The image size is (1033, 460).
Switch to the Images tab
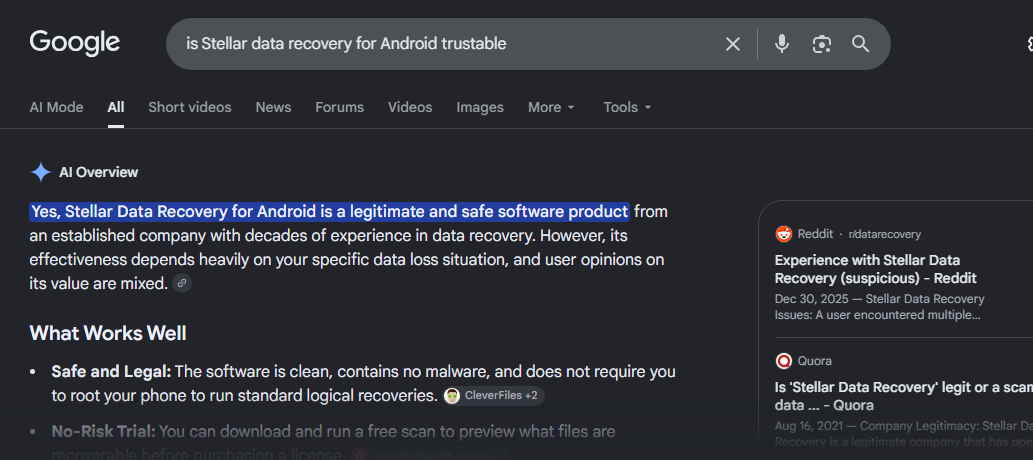point(480,107)
